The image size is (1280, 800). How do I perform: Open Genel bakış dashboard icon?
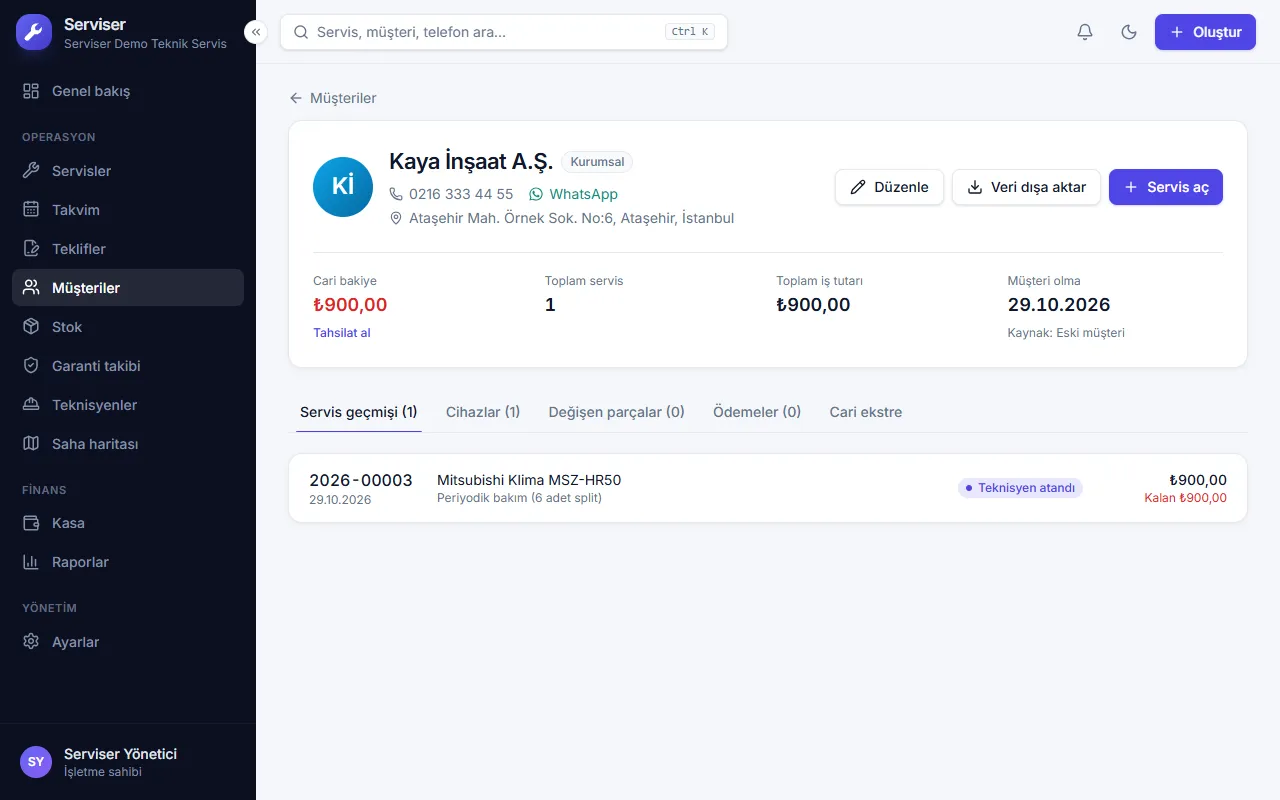coord(31,91)
